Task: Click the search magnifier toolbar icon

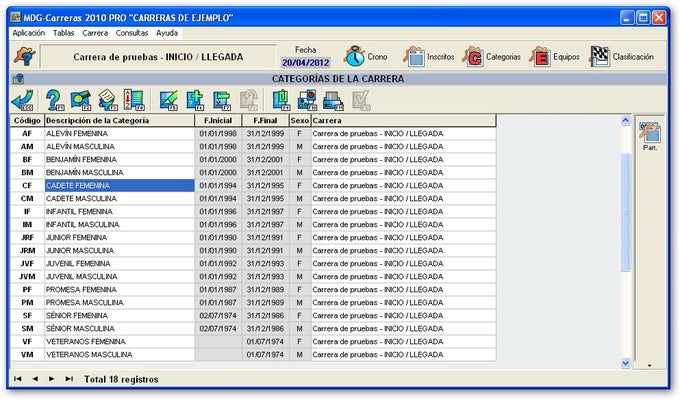Action: [81, 100]
